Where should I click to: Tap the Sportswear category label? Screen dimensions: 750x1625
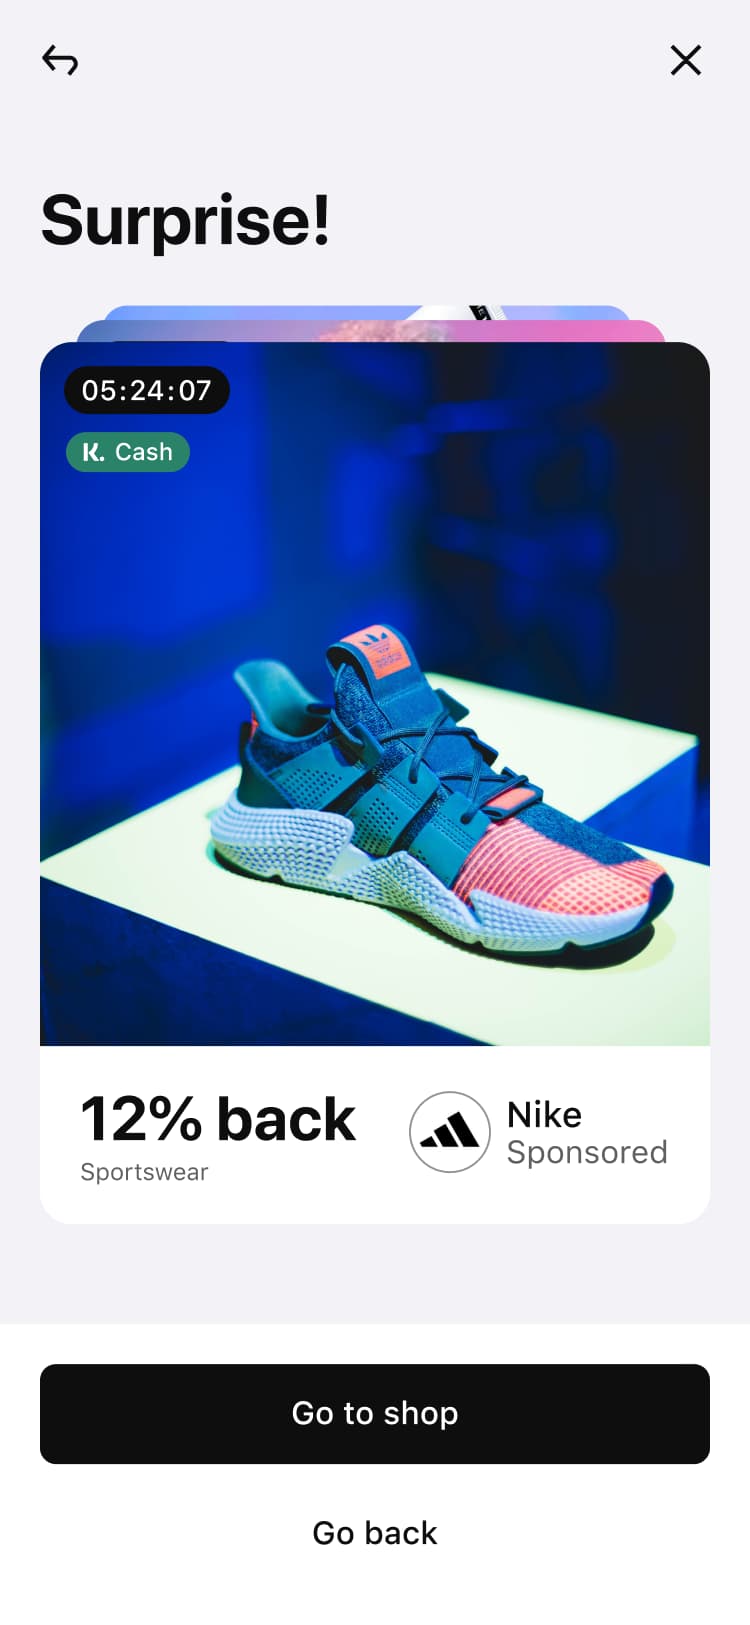(144, 1172)
